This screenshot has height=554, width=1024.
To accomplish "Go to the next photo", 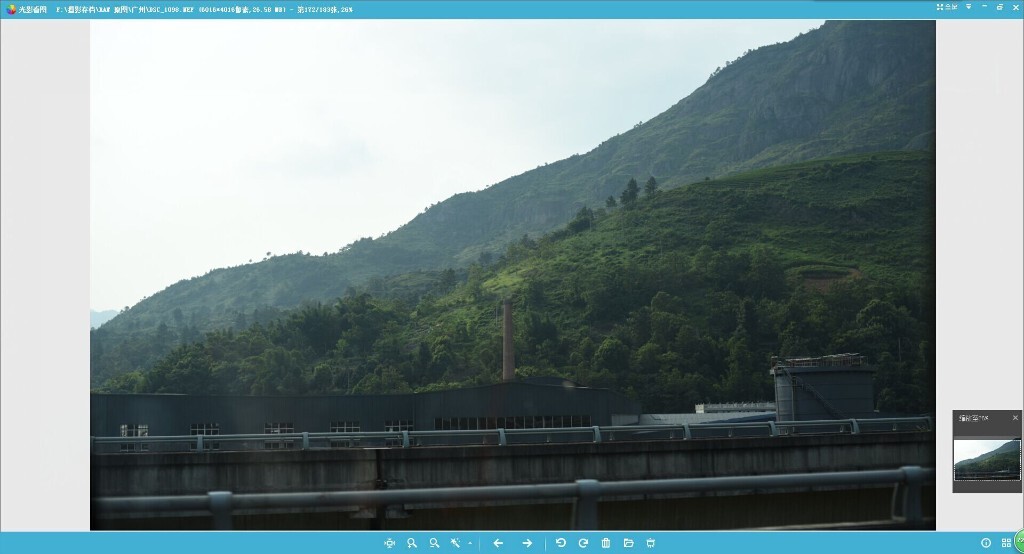I will (x=527, y=543).
